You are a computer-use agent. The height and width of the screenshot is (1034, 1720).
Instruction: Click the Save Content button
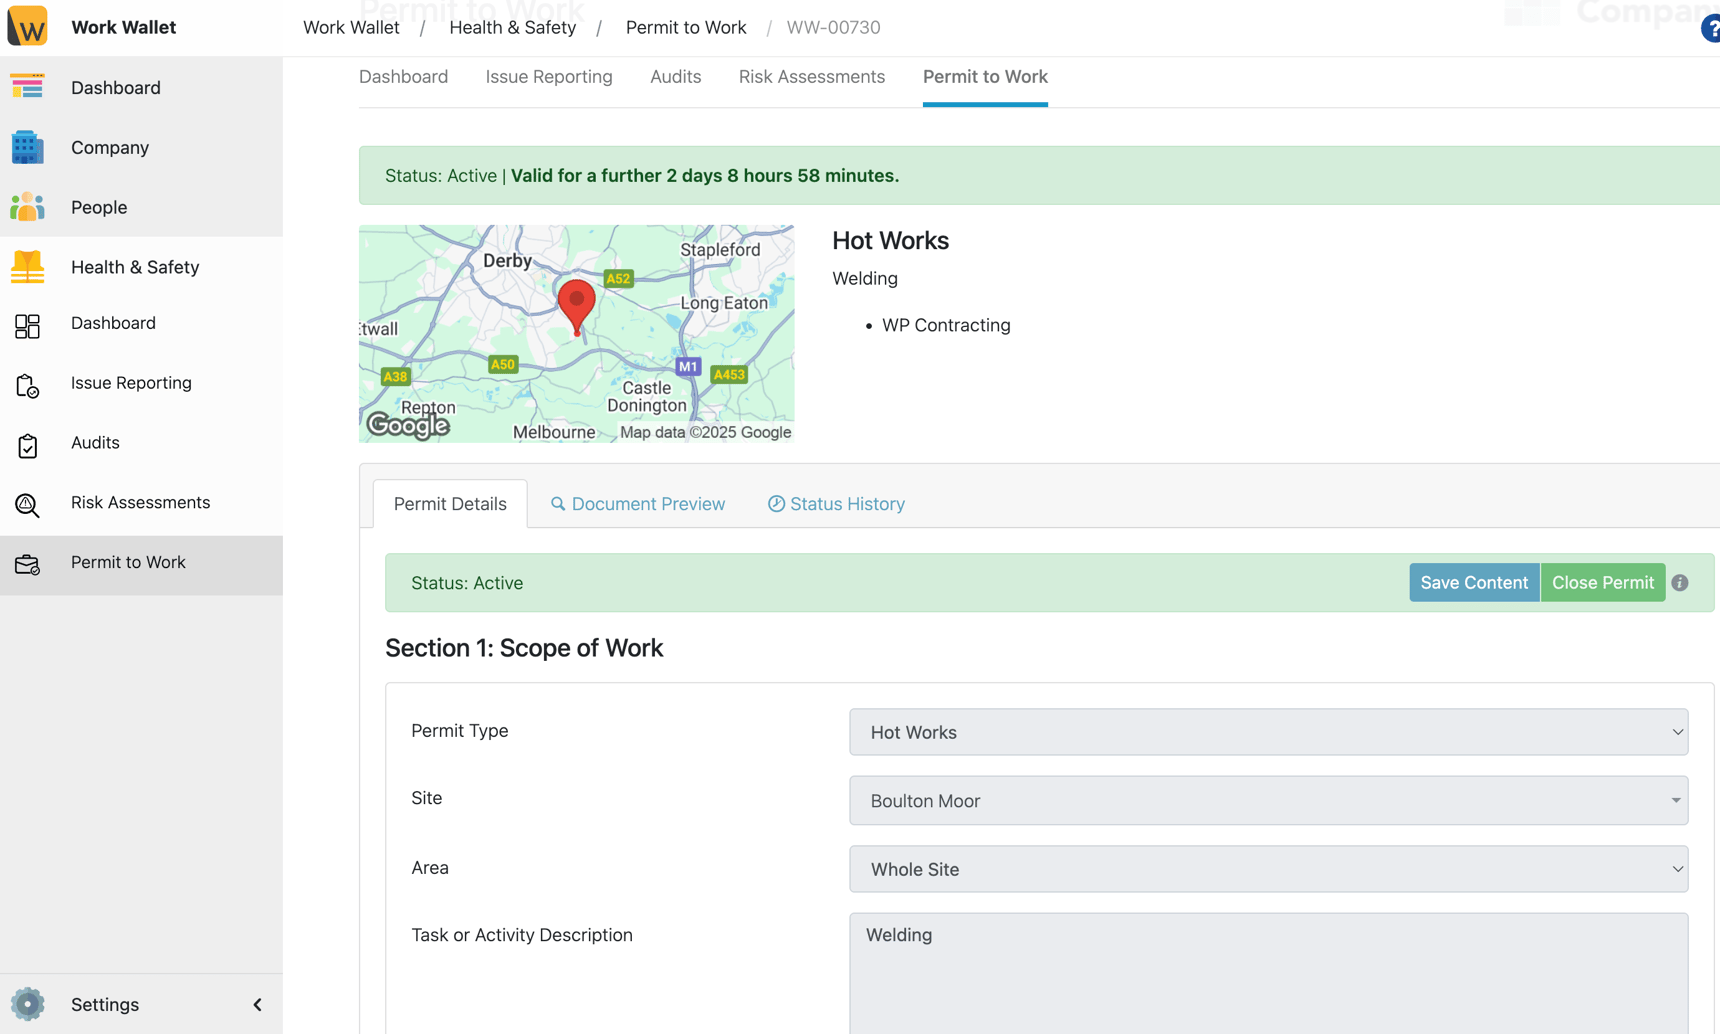(1473, 582)
